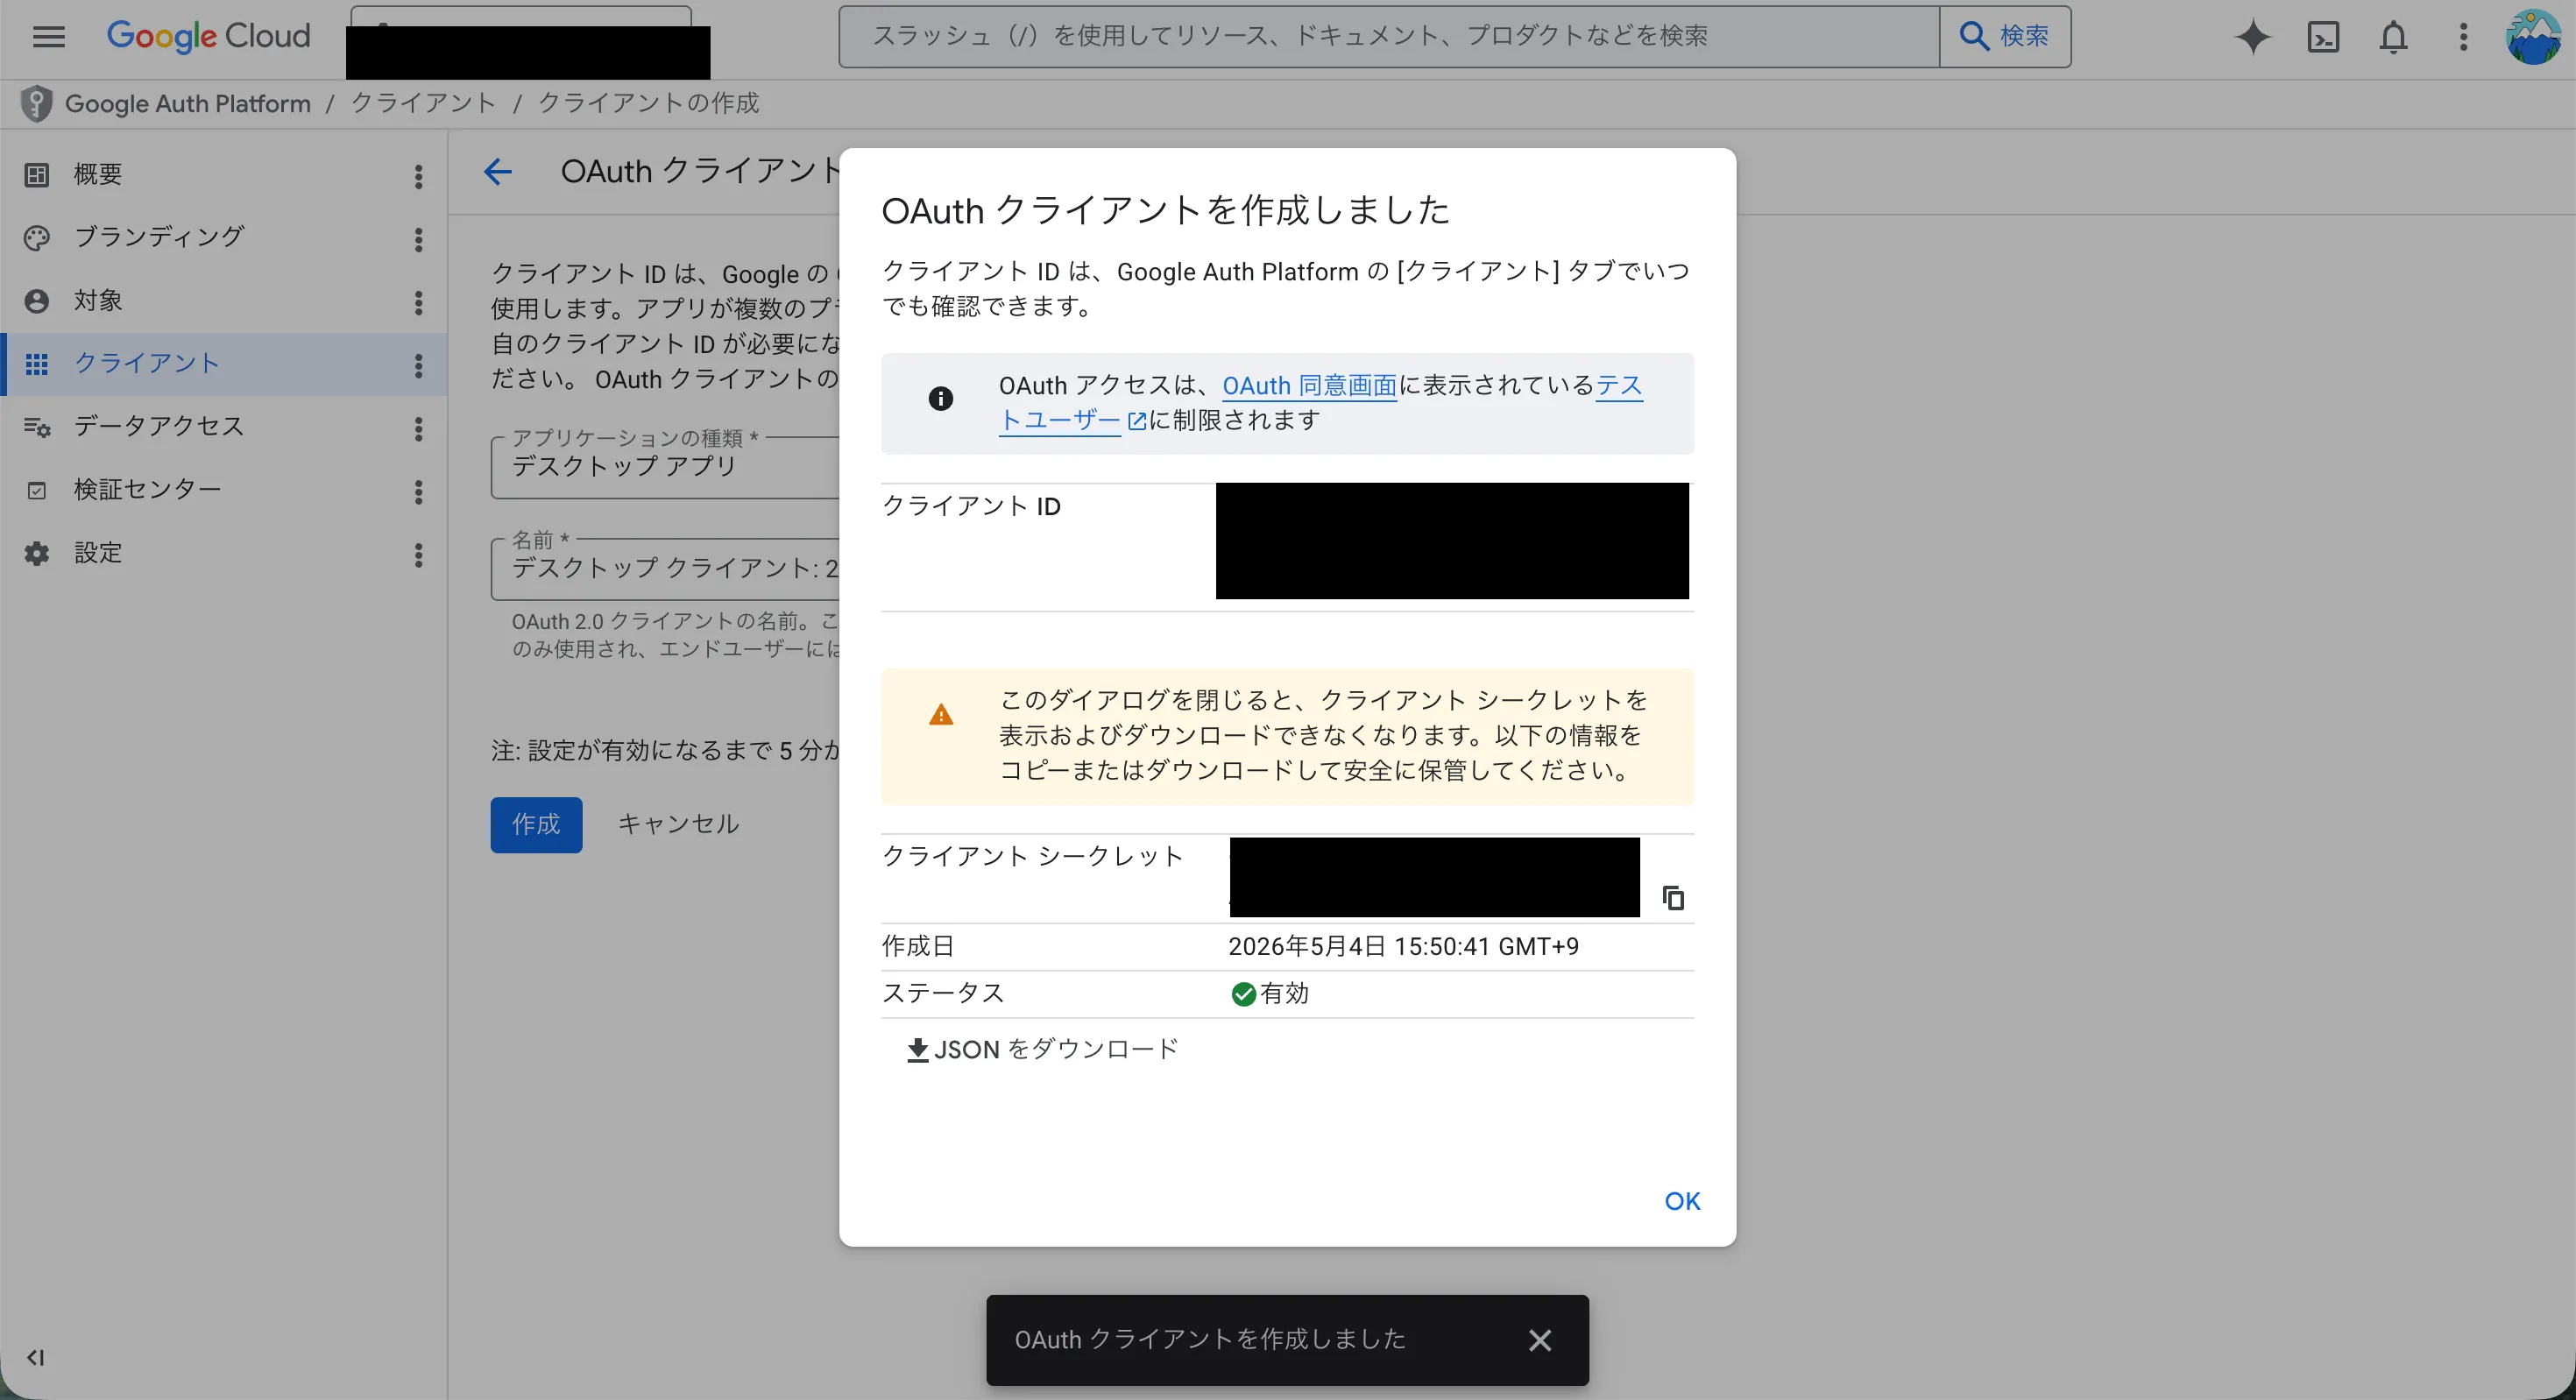2576x1400 pixels.
Task: Click the クライアント シークレット label
Action: coord(1032,857)
